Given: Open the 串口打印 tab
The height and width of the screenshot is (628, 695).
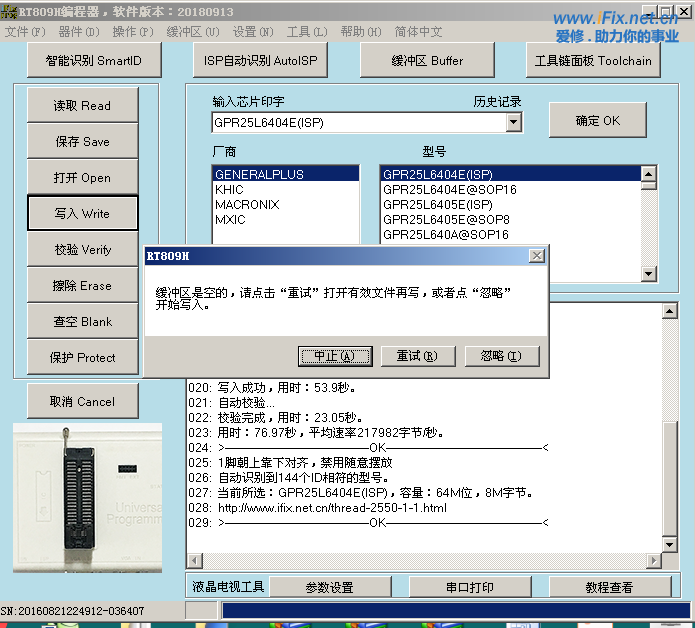Looking at the screenshot, I should pyautogui.click(x=470, y=587).
